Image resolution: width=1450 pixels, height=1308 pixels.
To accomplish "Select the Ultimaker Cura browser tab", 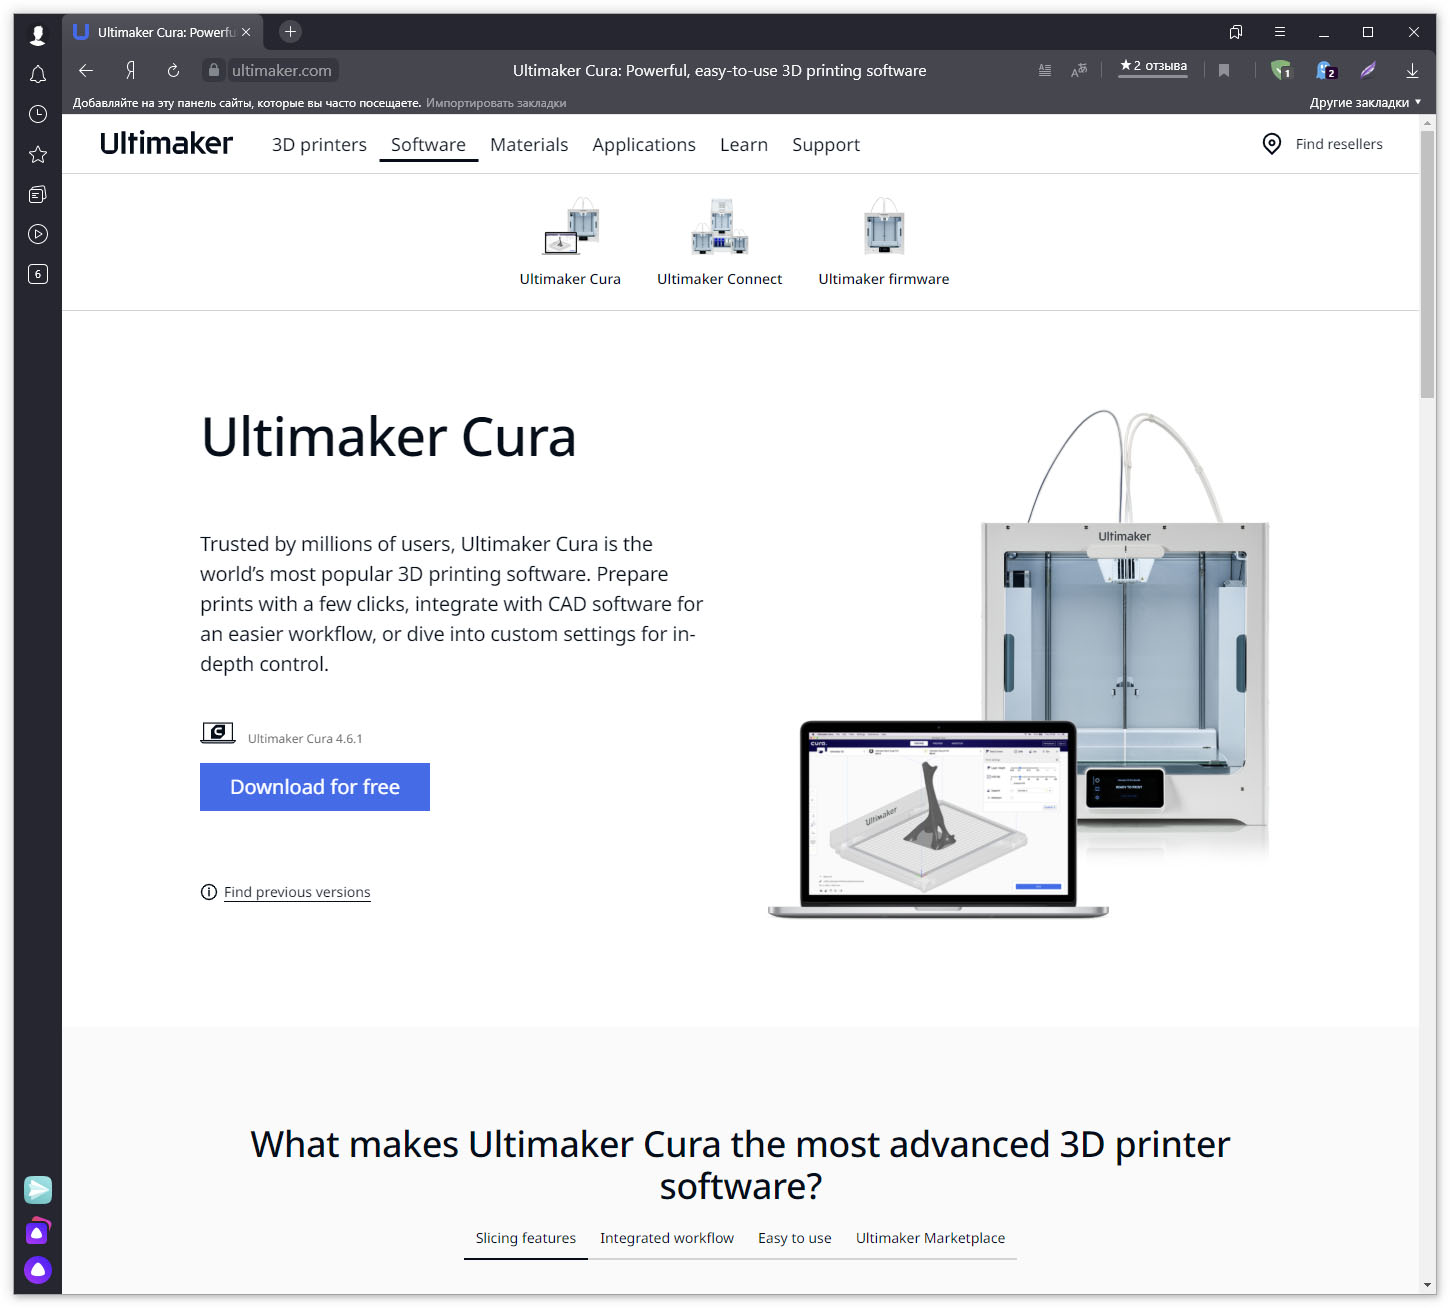I will point(162,32).
